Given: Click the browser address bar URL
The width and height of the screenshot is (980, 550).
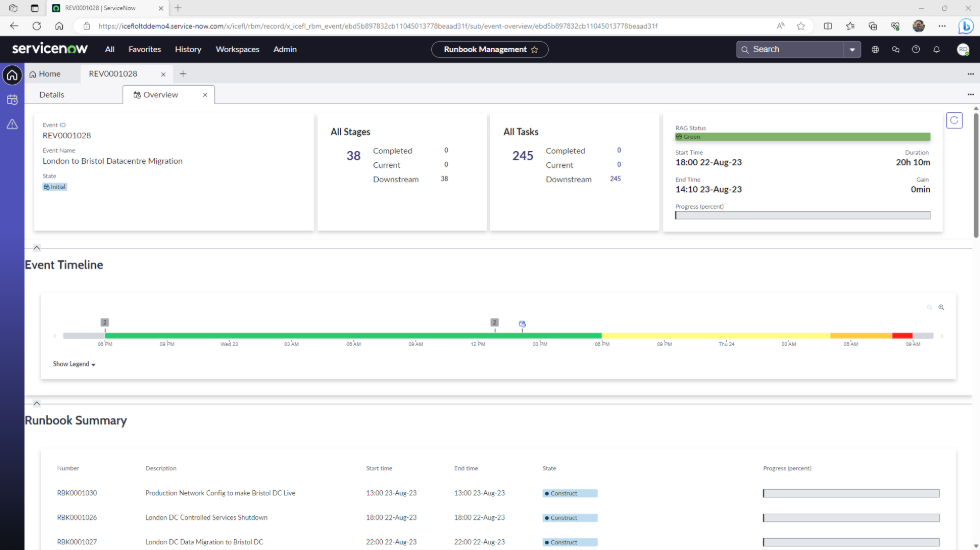Looking at the screenshot, I should [x=378, y=26].
